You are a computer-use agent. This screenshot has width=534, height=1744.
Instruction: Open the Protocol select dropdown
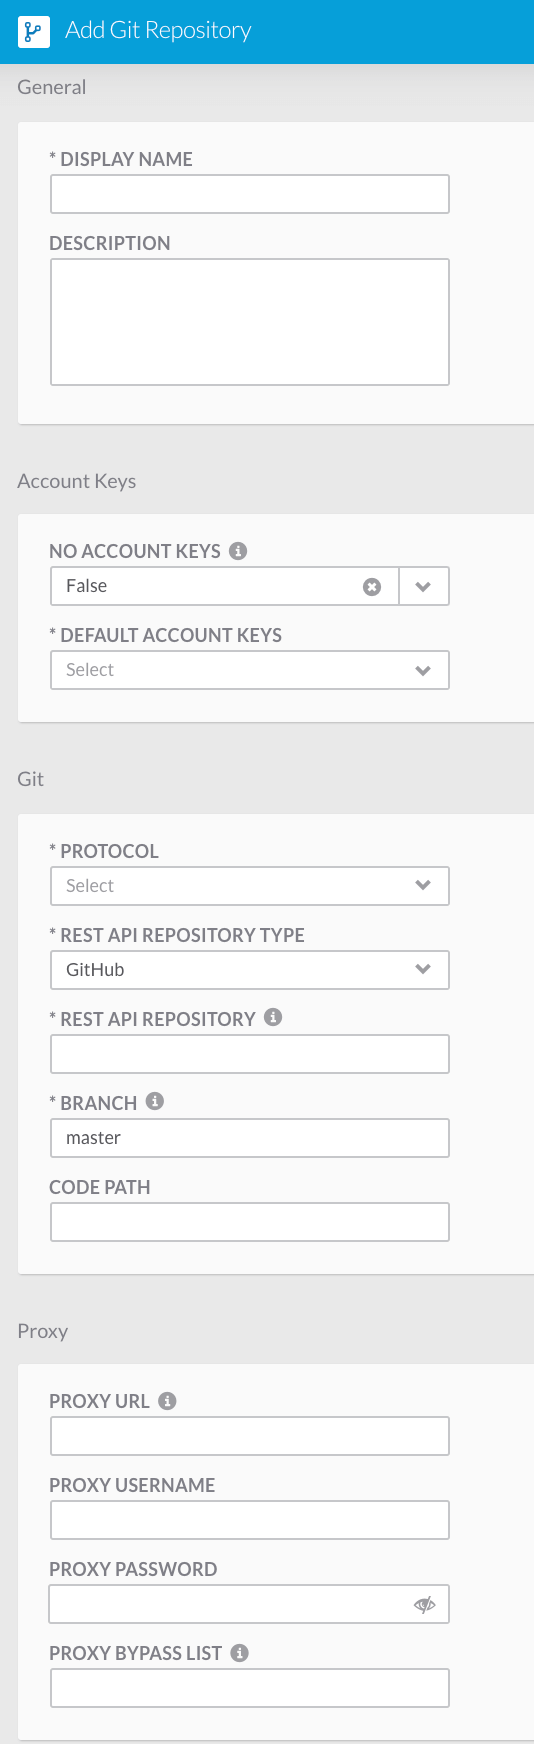[x=250, y=886]
